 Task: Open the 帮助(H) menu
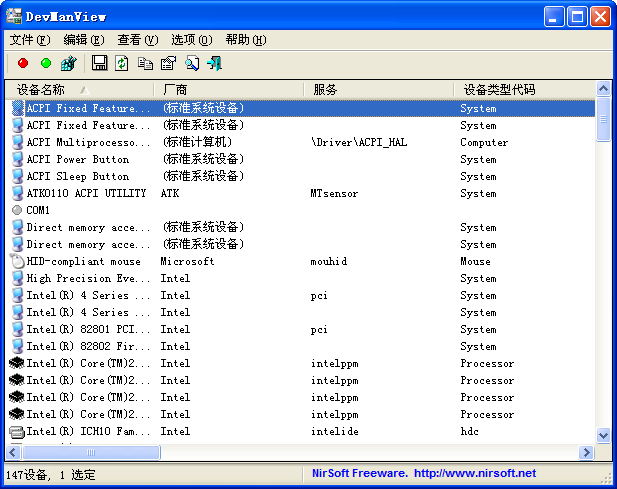pos(245,40)
